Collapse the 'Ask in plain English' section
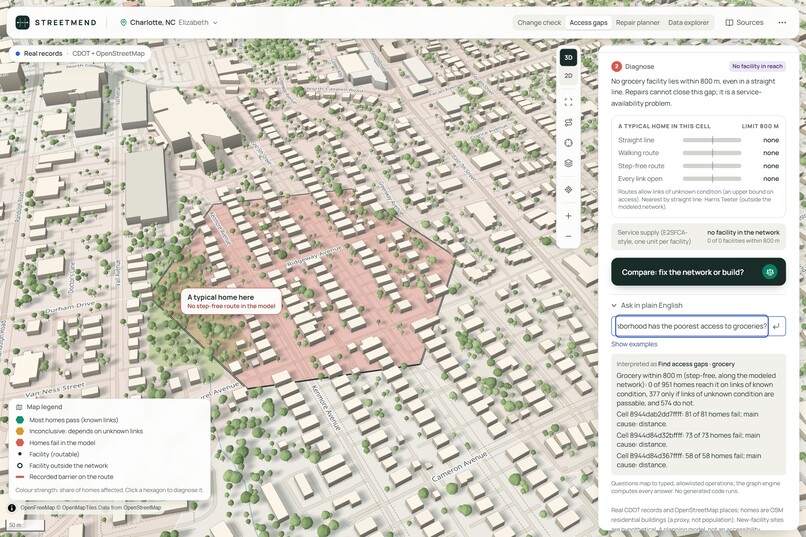Screen dimensions: 806x537 pyautogui.click(x=647, y=305)
